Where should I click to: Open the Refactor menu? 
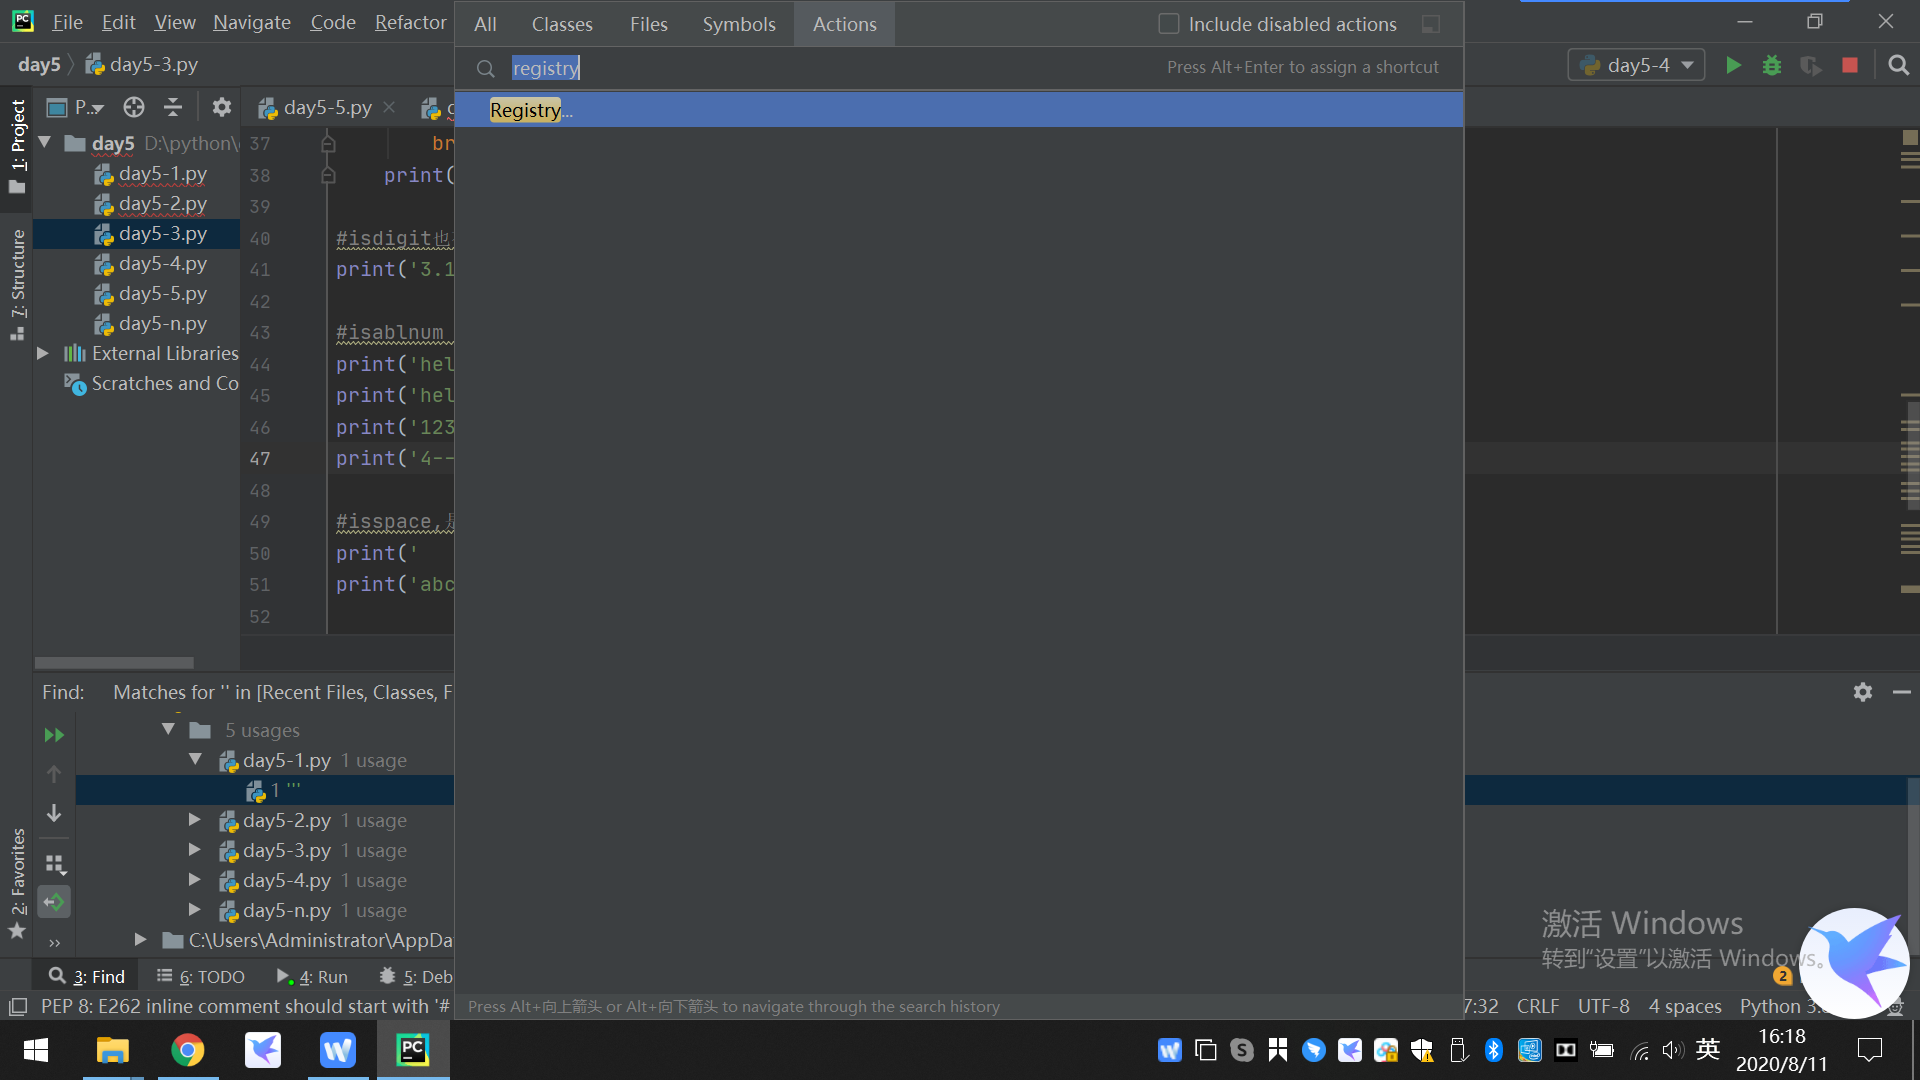409,22
